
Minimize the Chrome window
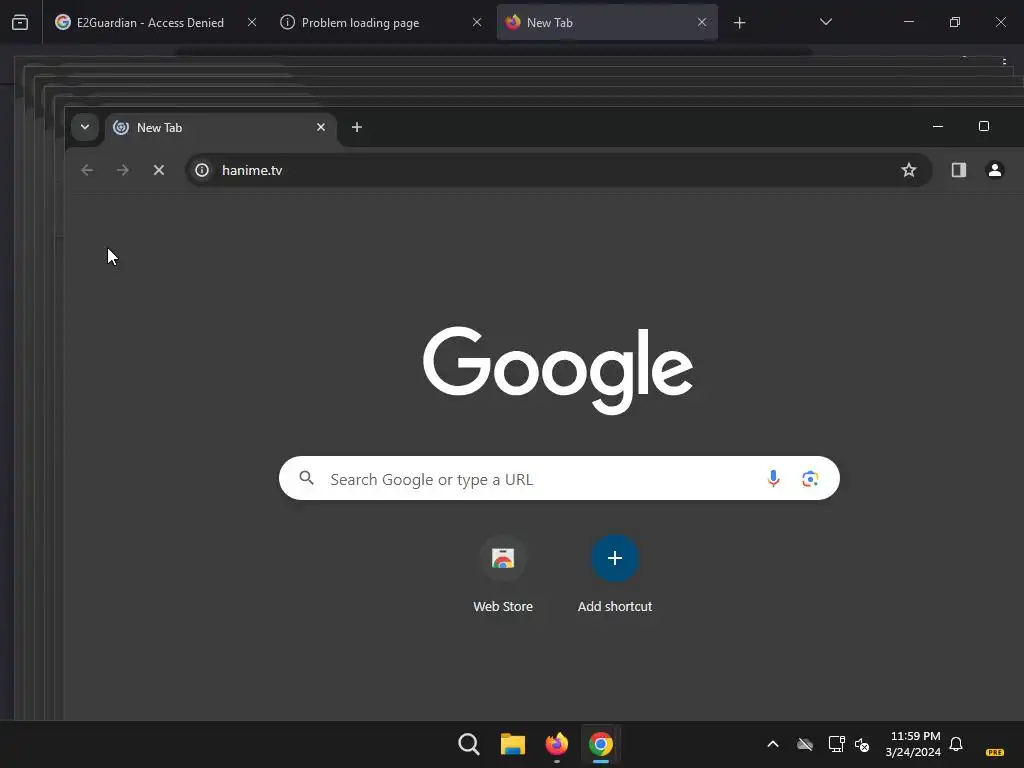point(938,126)
